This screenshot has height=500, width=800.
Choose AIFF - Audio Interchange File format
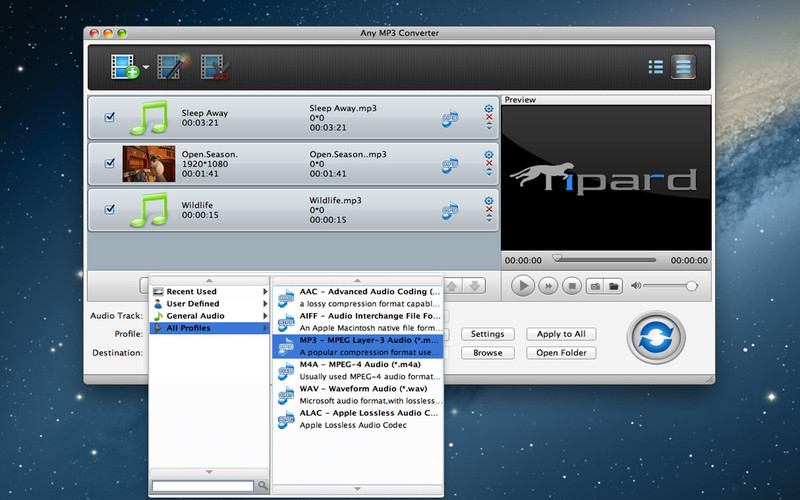(357, 322)
